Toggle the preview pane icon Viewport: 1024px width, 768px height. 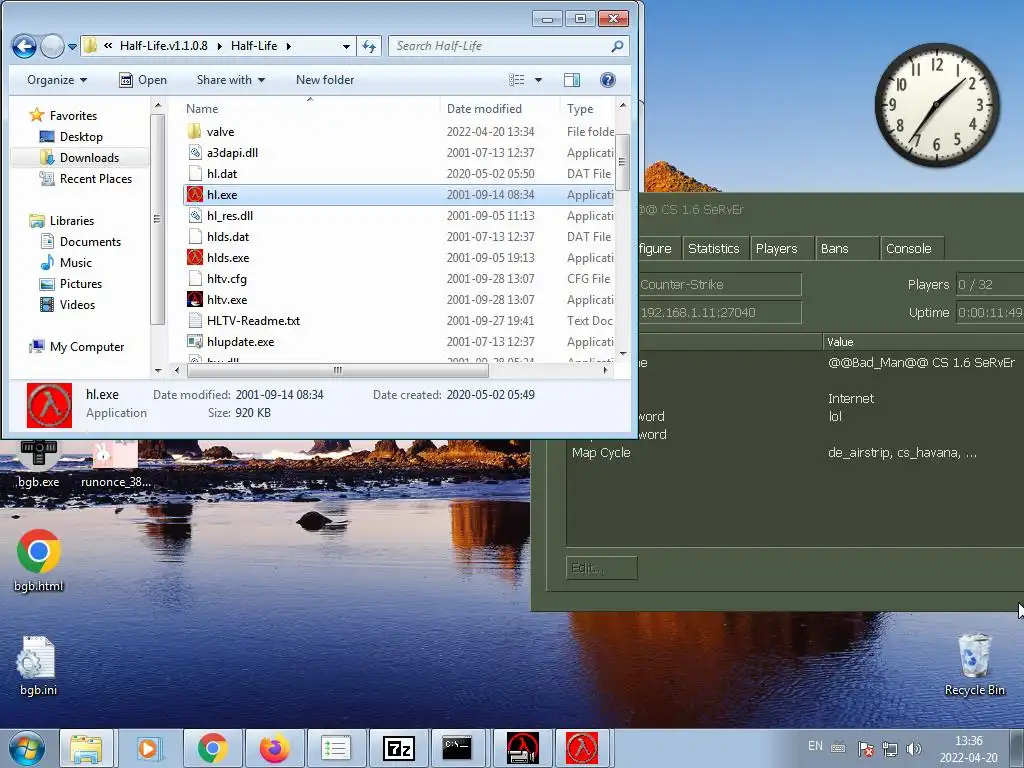click(572, 80)
